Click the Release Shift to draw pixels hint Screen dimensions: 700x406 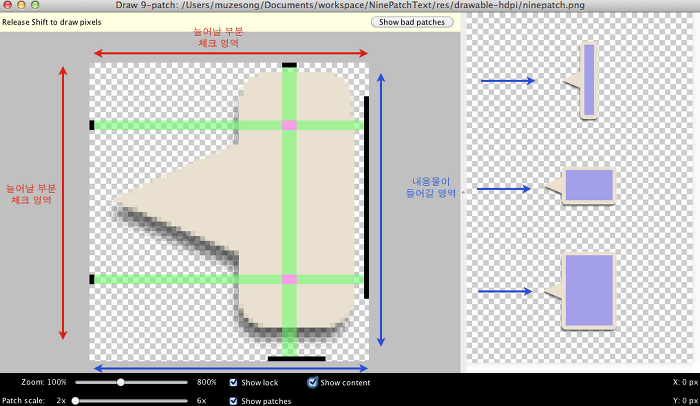52,22
